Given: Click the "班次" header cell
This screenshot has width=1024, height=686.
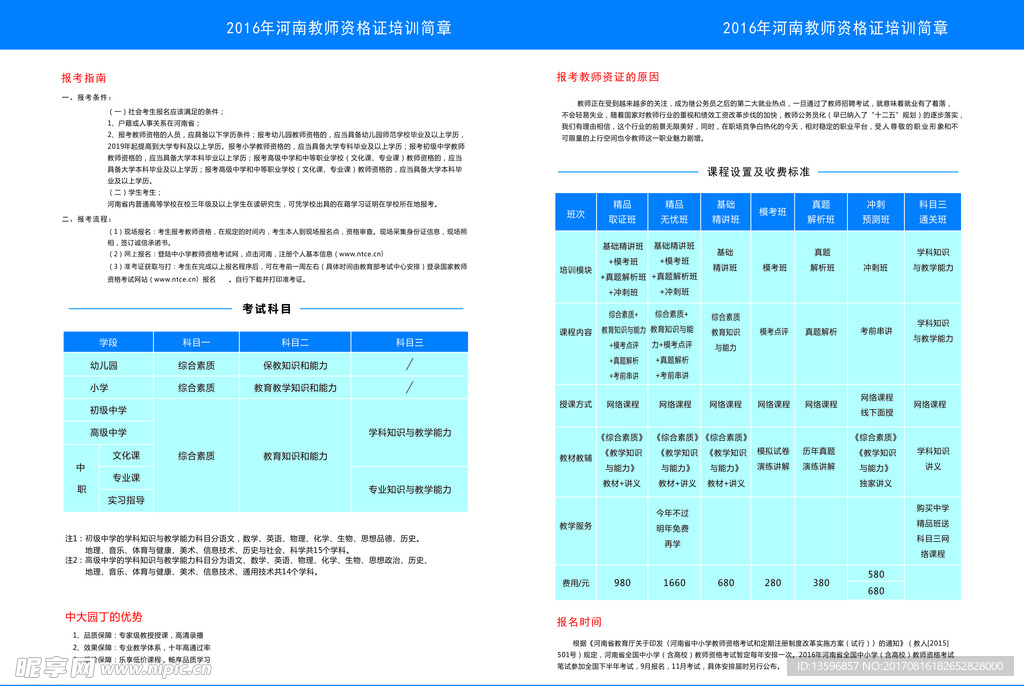Looking at the screenshot, I should point(576,214).
